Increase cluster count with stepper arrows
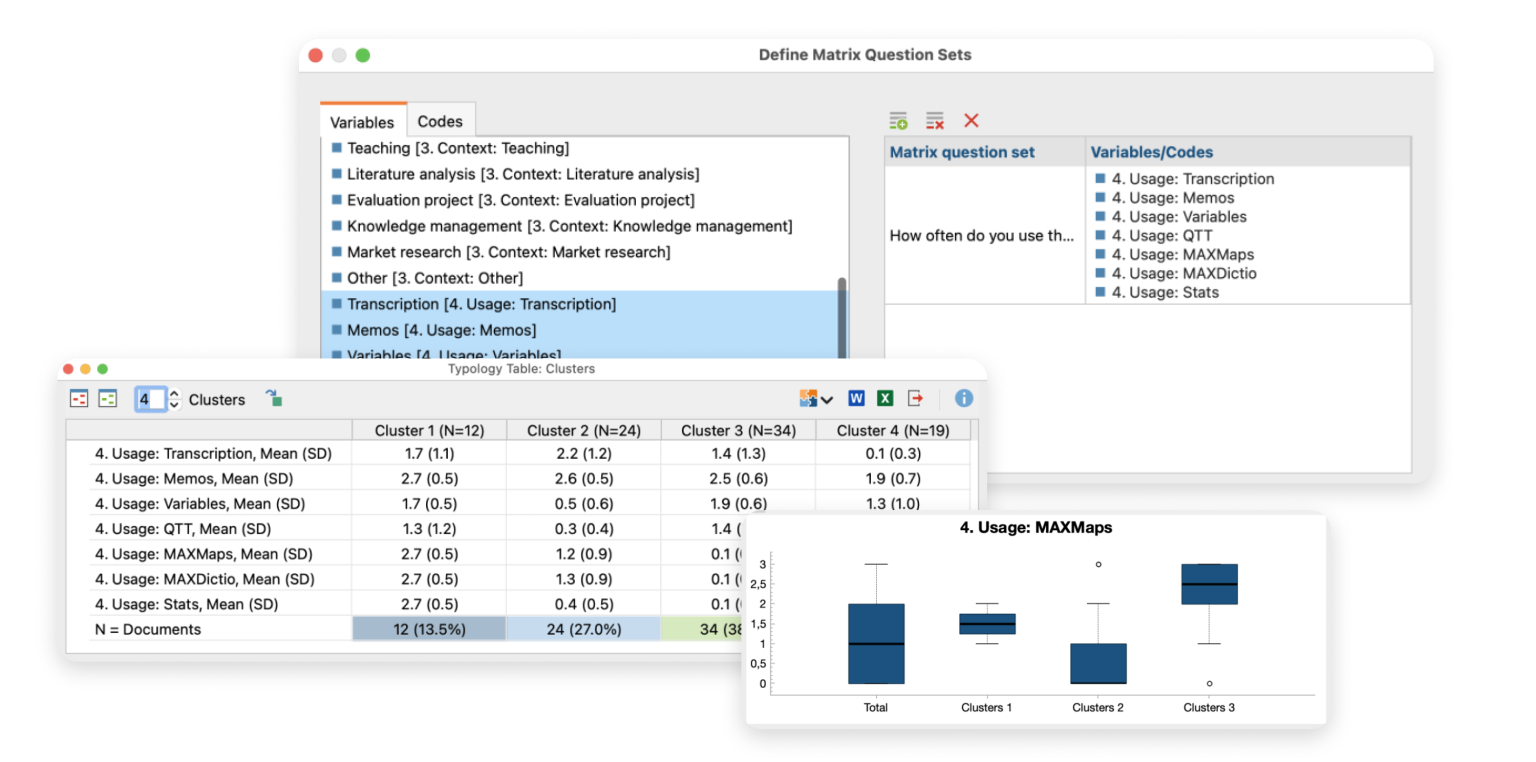Viewport: 1536px width, 762px height. click(x=175, y=394)
